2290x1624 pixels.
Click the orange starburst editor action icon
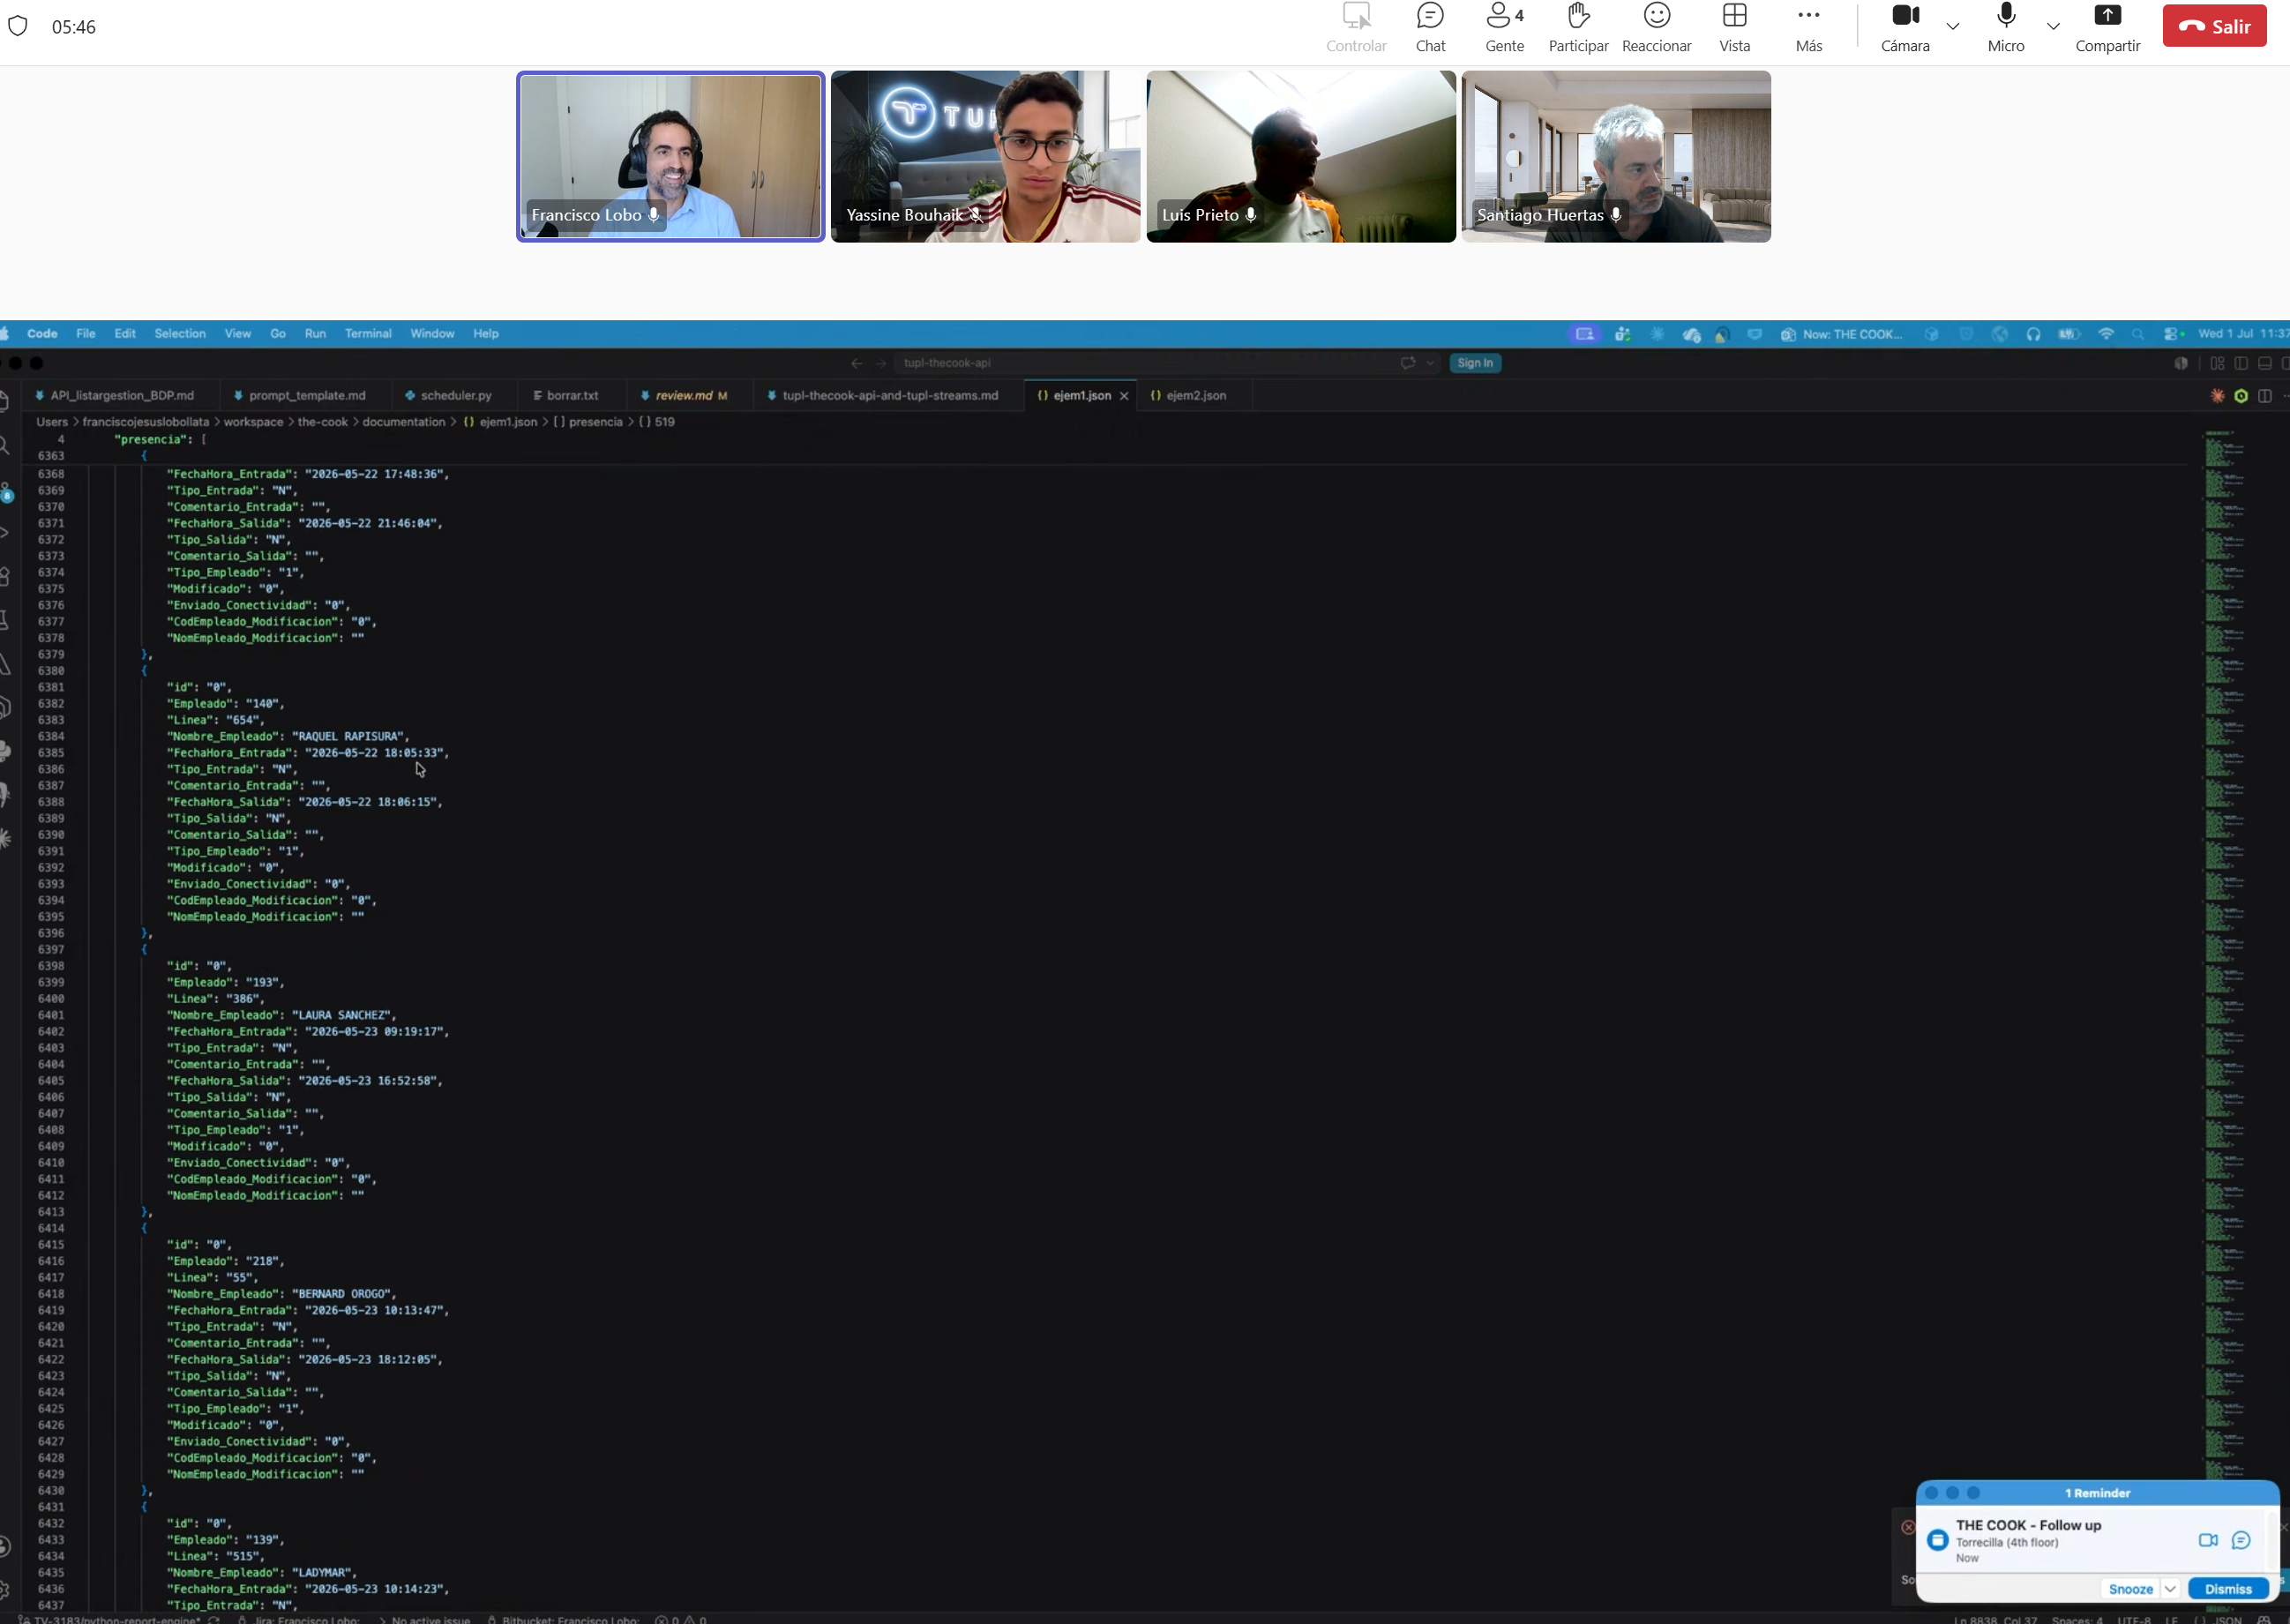coord(2217,396)
